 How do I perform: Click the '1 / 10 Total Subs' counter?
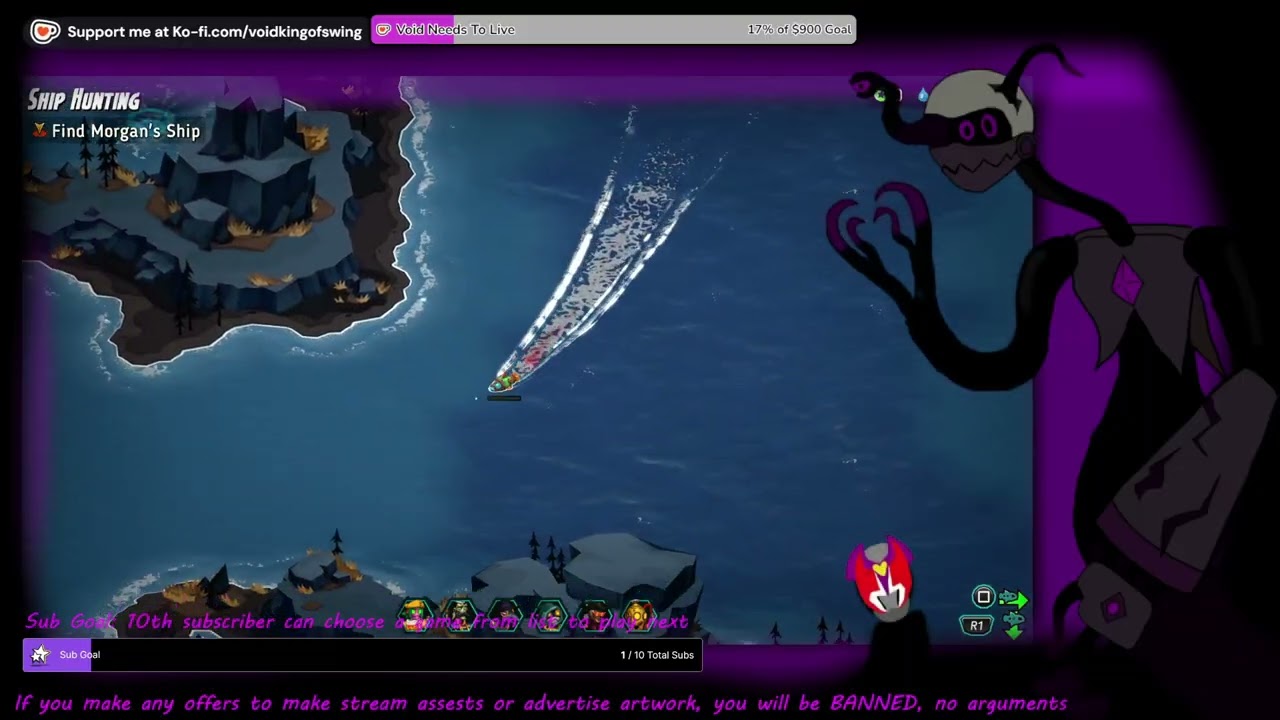[657, 655]
